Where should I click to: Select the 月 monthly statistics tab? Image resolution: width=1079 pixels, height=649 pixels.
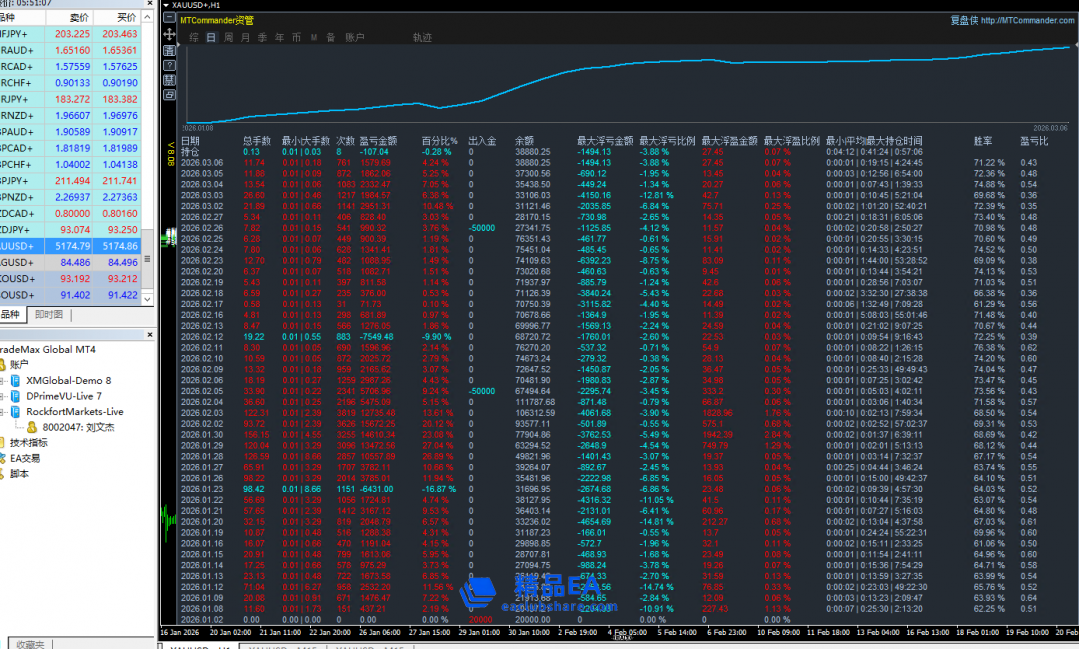(245, 37)
